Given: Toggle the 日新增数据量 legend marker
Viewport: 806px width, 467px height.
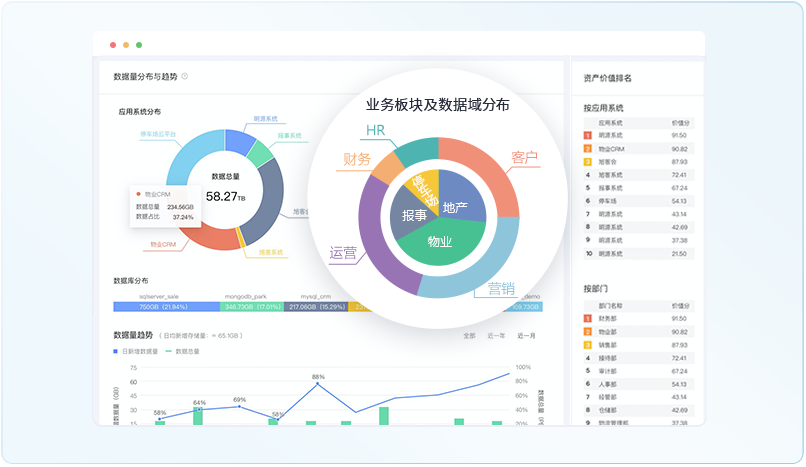Looking at the screenshot, I should pyautogui.click(x=116, y=351).
